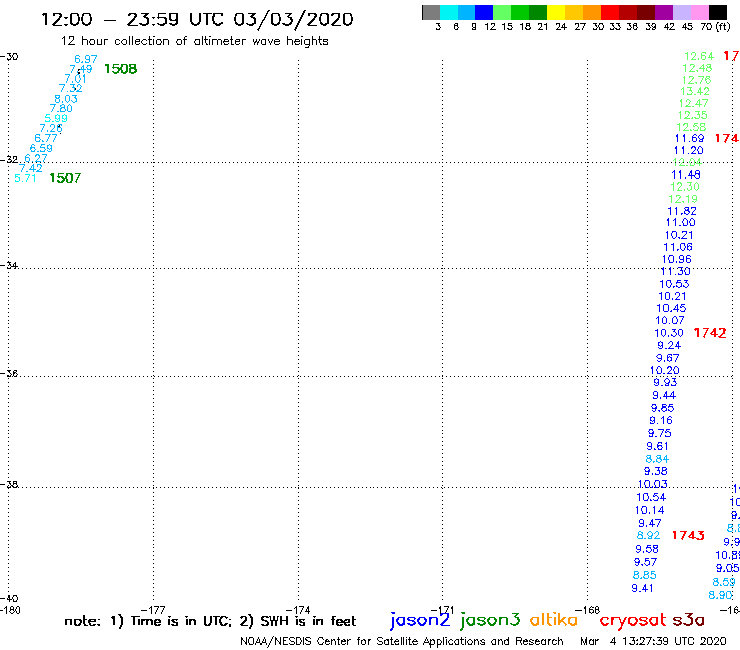Select the bright red legend swatch
Image resolution: width=740 pixels, height=650 pixels.
click(x=610, y=12)
